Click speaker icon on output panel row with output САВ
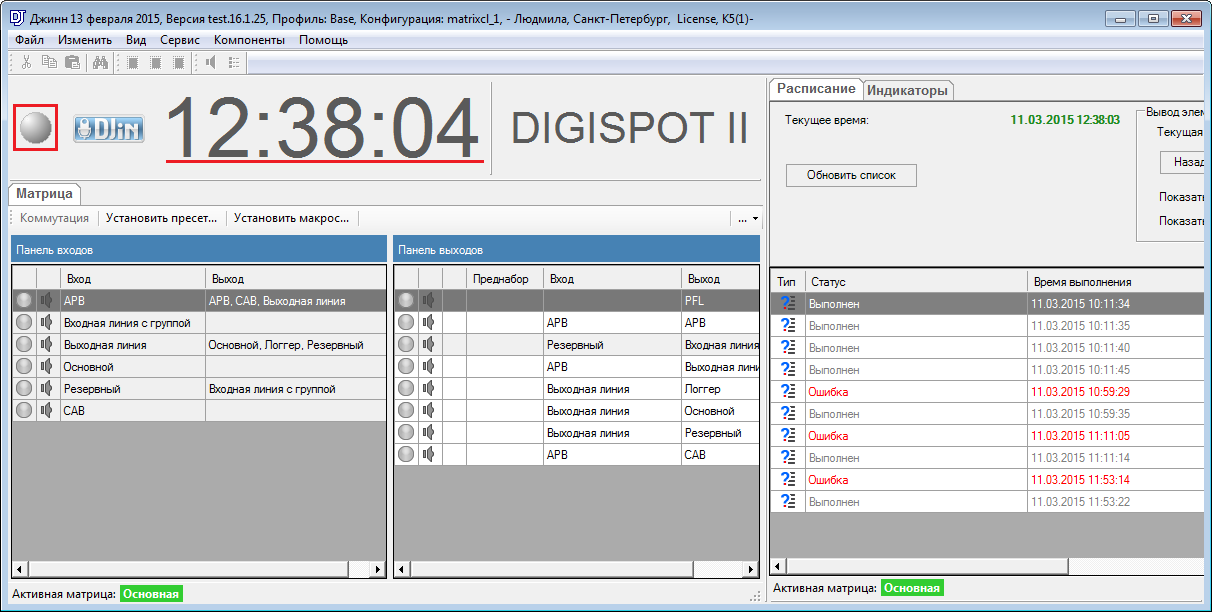Viewport: 1212px width, 612px height. (430, 455)
